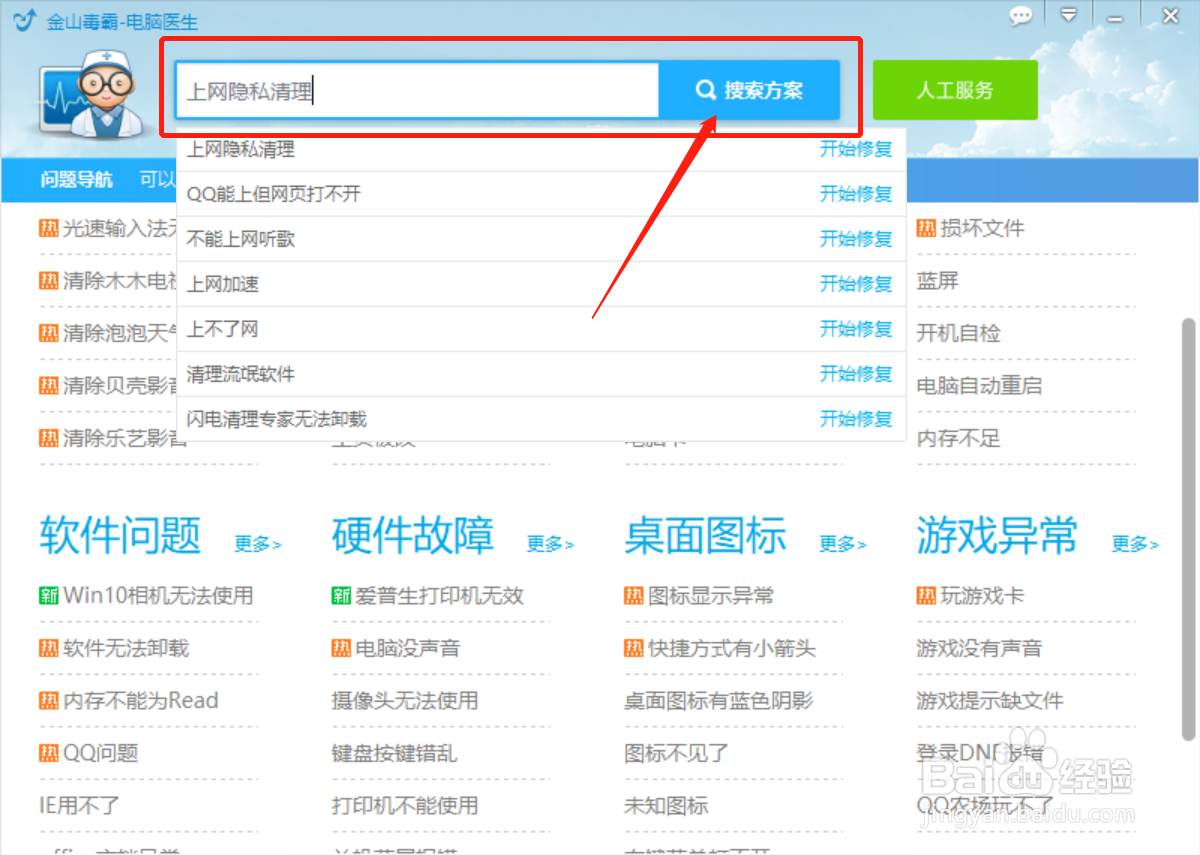The image size is (1200, 855).
Task: Select suggestion 上不了网
Action: tap(223, 329)
